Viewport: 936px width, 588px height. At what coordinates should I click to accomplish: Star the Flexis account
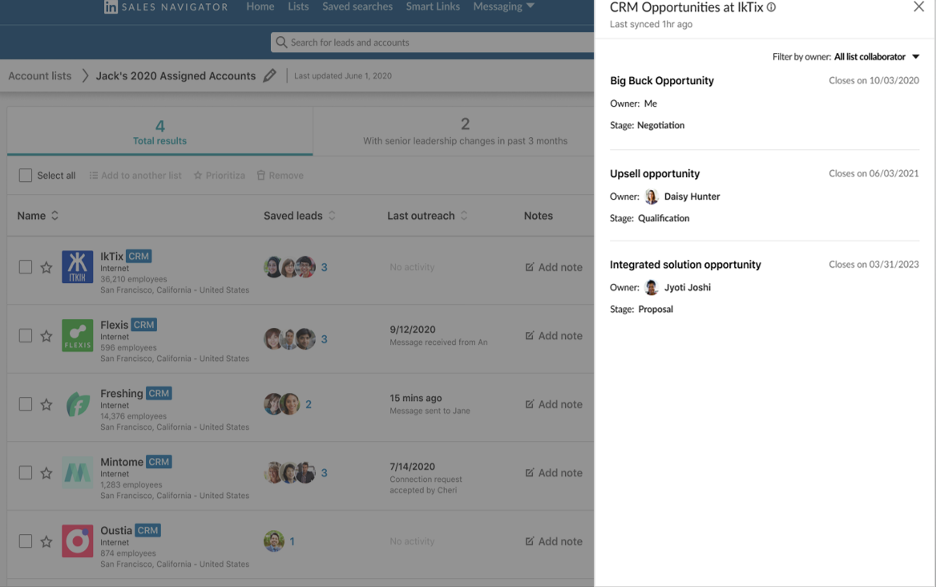[x=46, y=336]
